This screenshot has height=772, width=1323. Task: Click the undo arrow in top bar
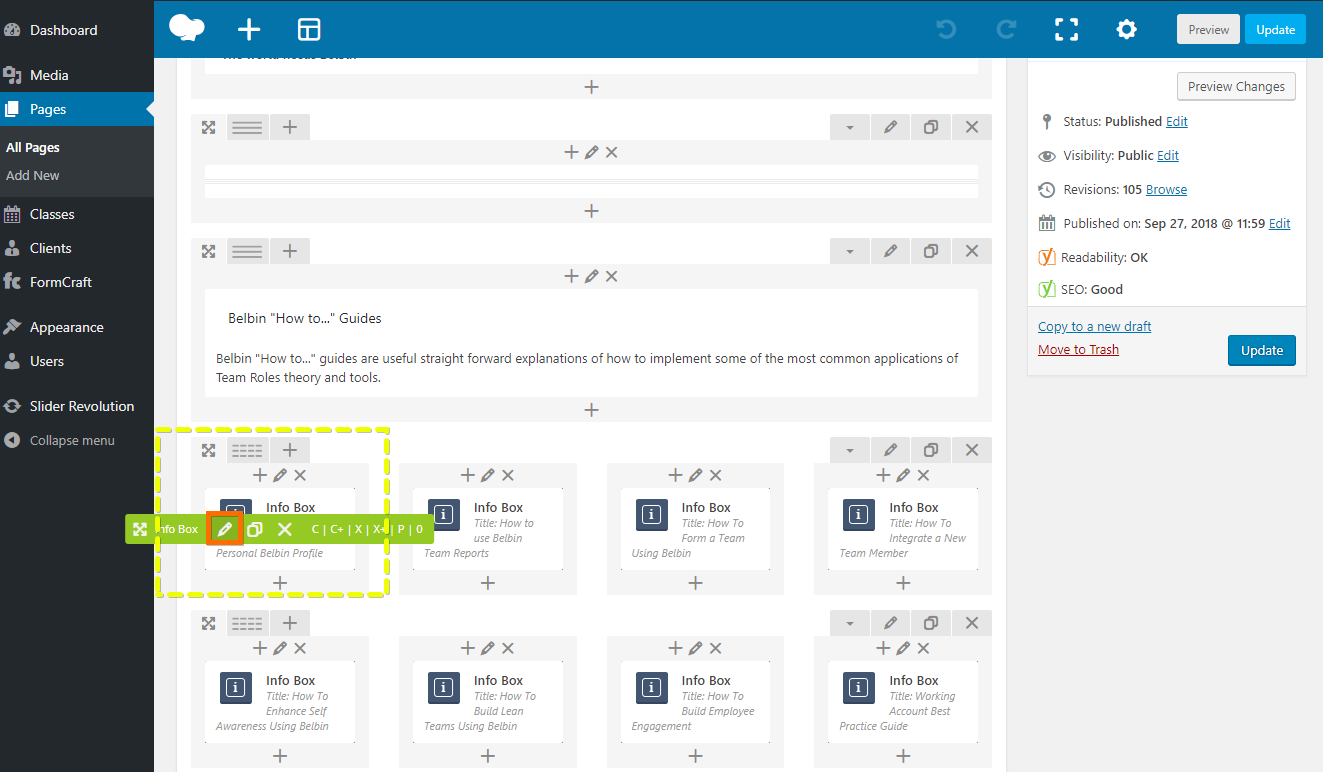pos(946,30)
